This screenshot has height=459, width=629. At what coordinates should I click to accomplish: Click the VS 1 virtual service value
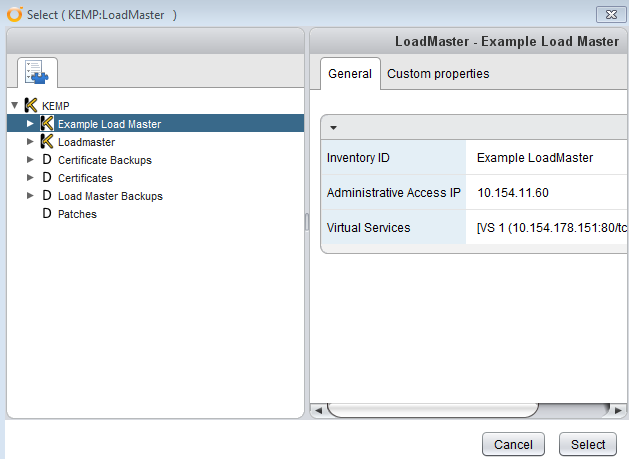552,227
